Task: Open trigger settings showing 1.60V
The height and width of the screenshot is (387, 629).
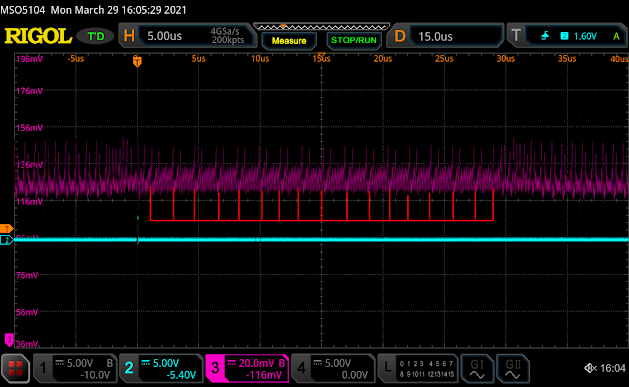Action: [568, 36]
